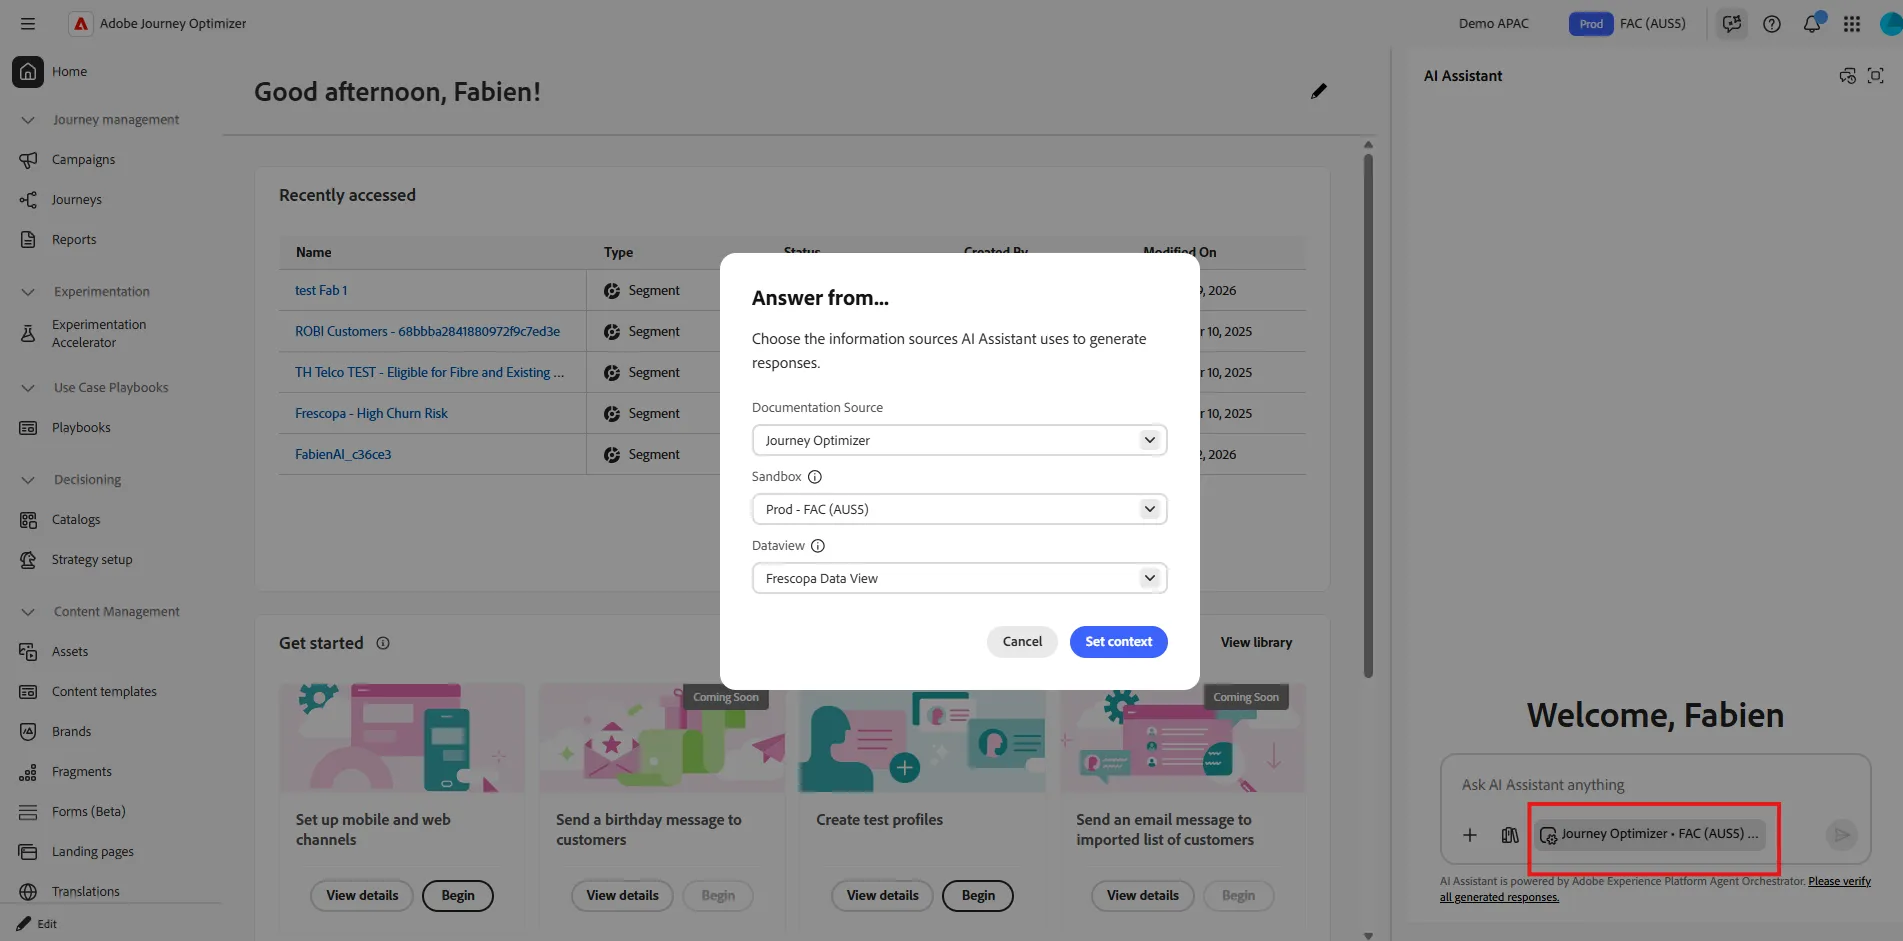Click the Set context button
The image size is (1903, 941).
(1118, 642)
